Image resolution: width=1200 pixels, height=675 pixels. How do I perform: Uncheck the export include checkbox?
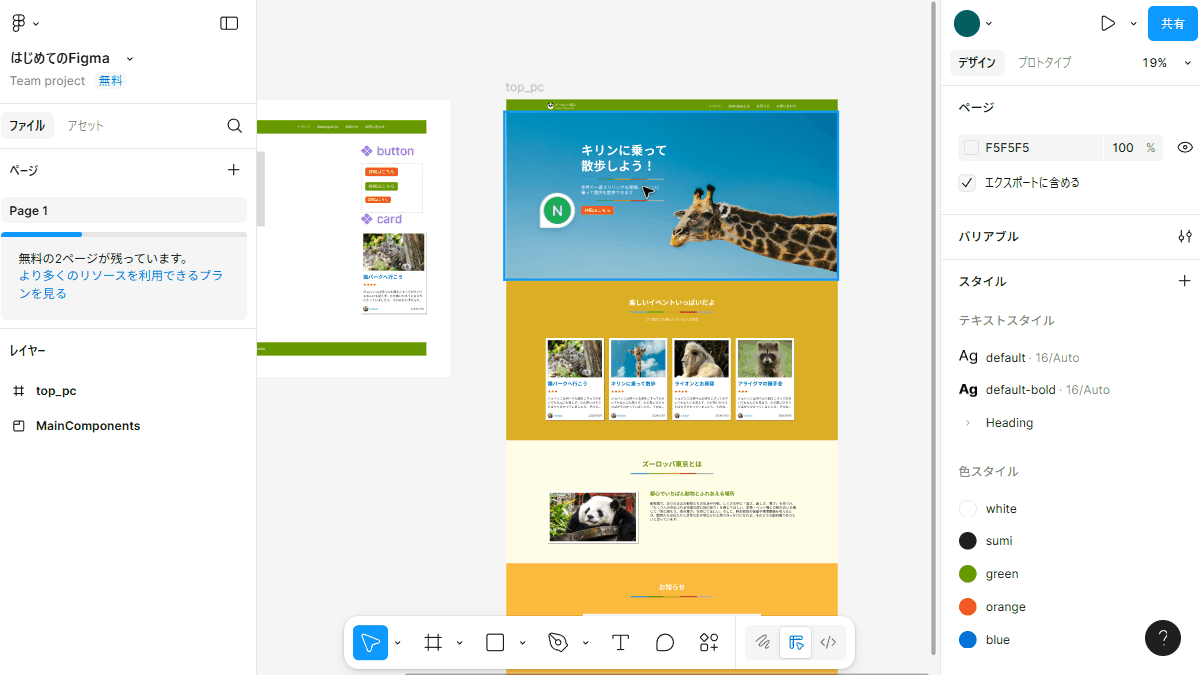tap(967, 183)
